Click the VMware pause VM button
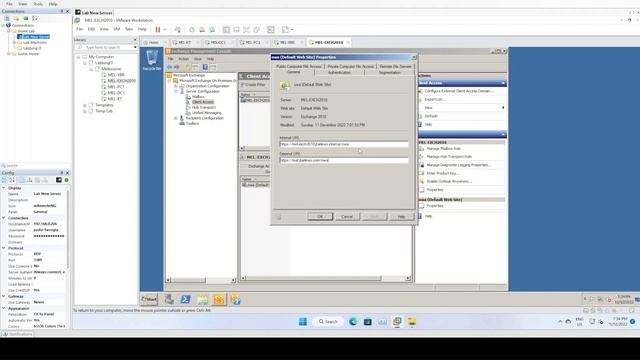Viewport: 640px width, 360px height. click(x=158, y=29)
